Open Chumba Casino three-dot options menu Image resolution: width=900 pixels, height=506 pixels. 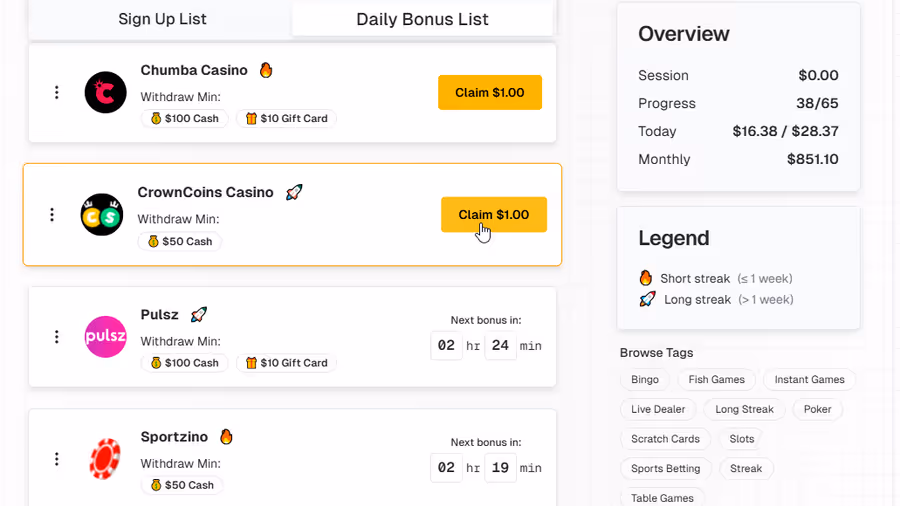[57, 92]
